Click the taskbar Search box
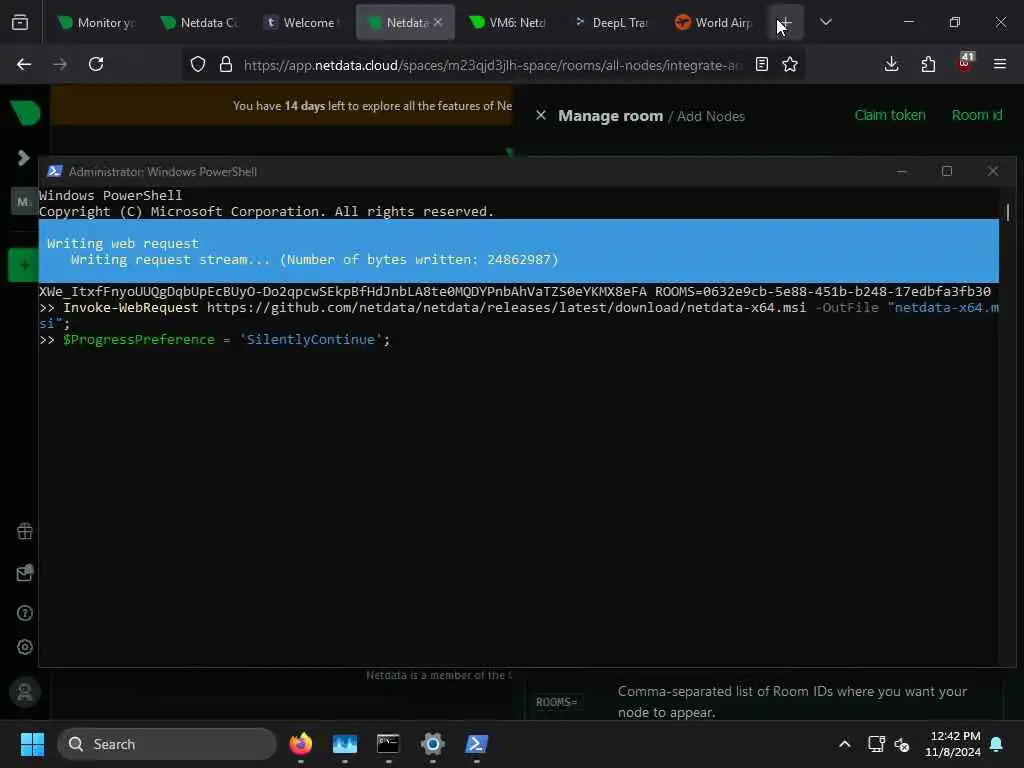This screenshot has width=1024, height=768. point(167,744)
